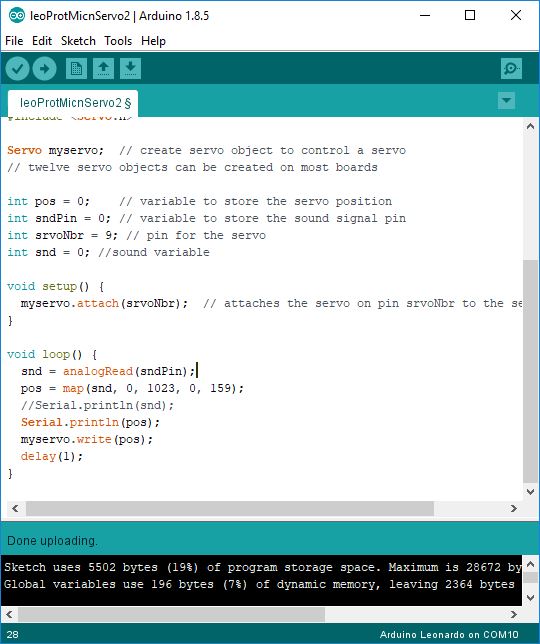Click console horizontal scrollbar right arrow
Screen dimensions: 540x644
pyautogui.click(x=514, y=614)
